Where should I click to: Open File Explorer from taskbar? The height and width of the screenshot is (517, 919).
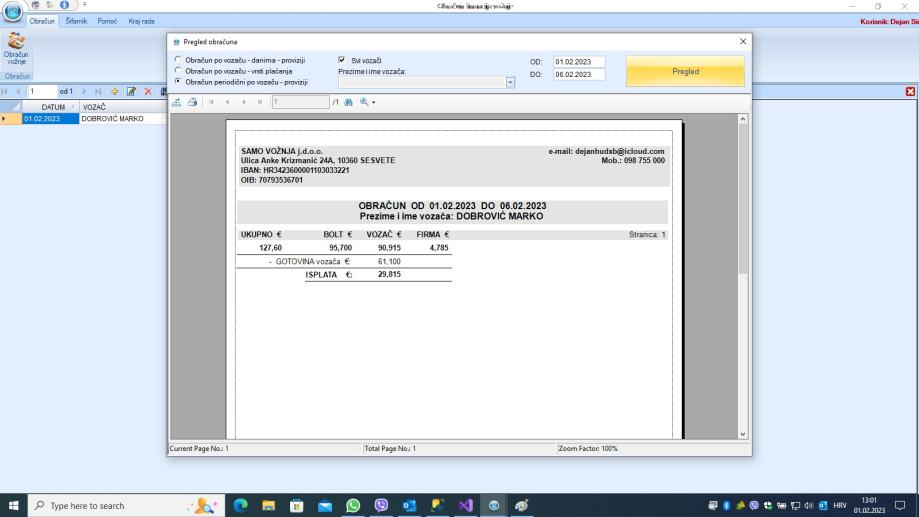268,505
